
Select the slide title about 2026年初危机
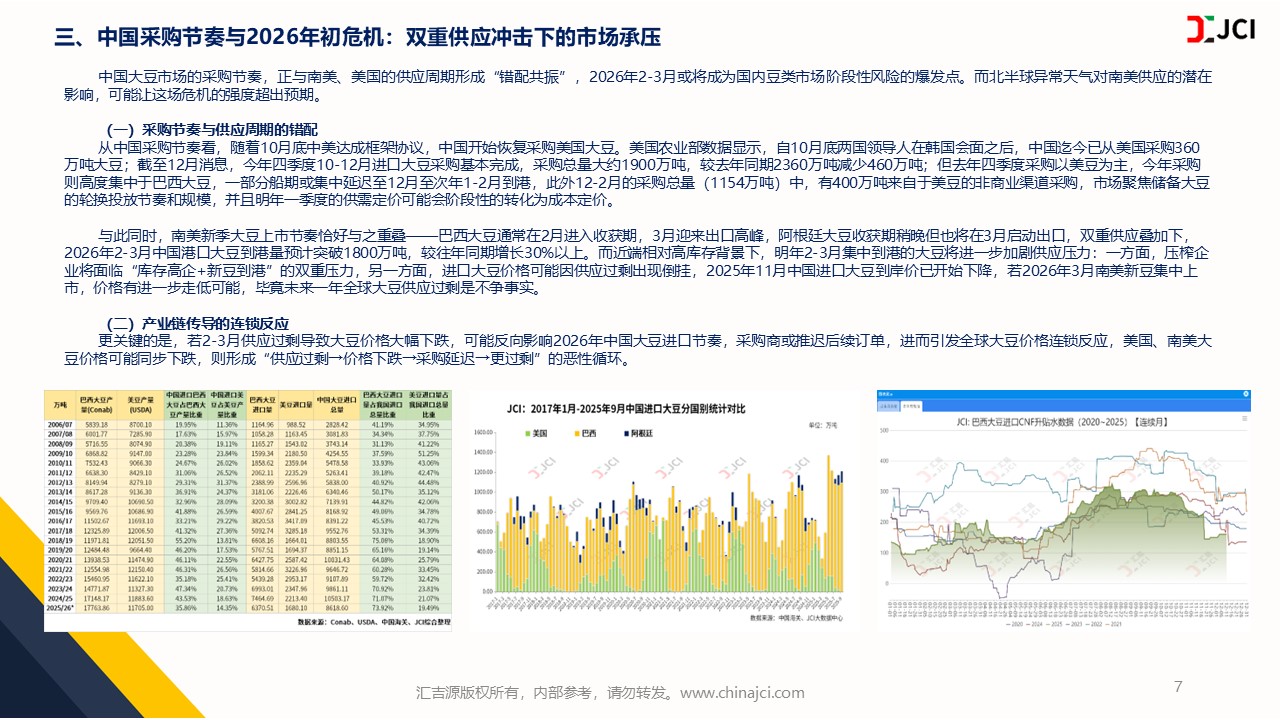(x=357, y=38)
